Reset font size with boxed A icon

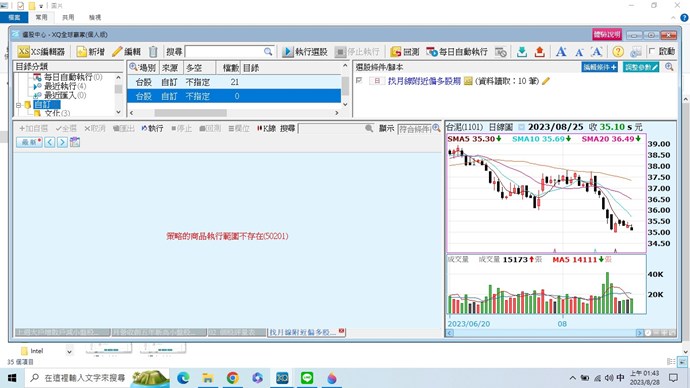pyautogui.click(x=597, y=51)
